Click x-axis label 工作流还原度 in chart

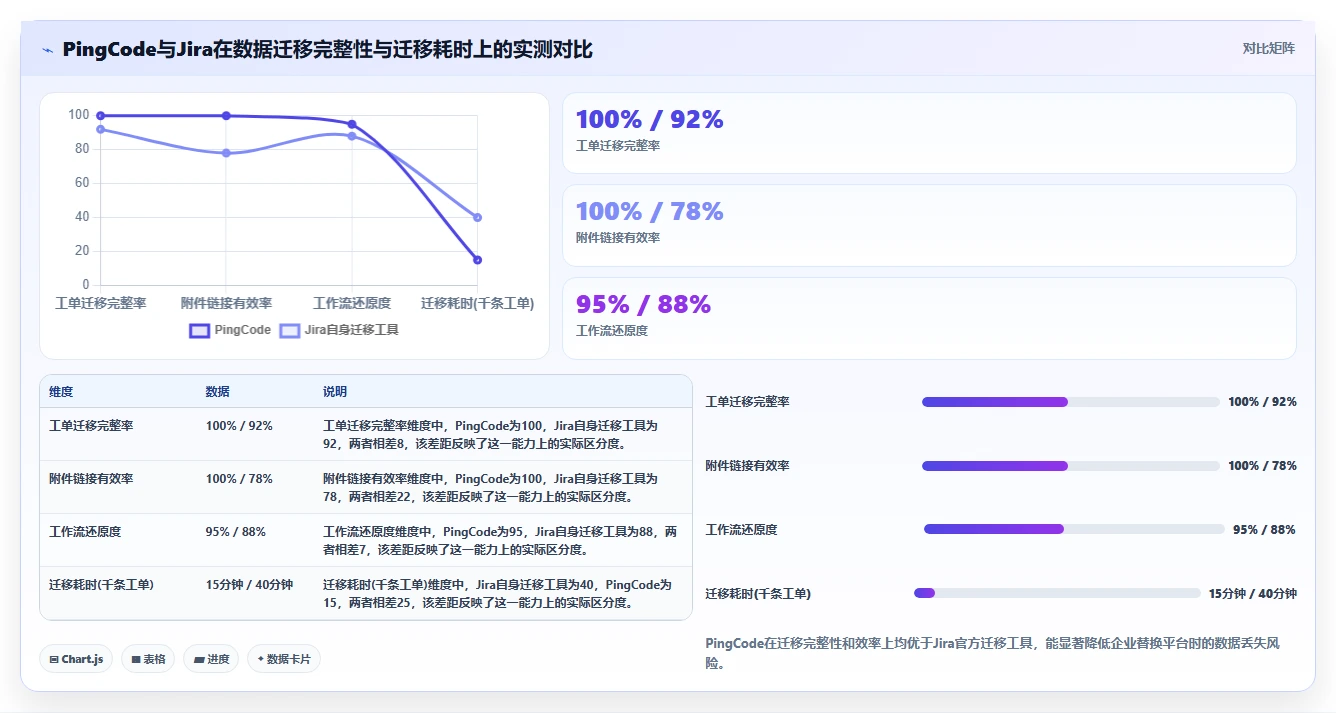pos(352,304)
